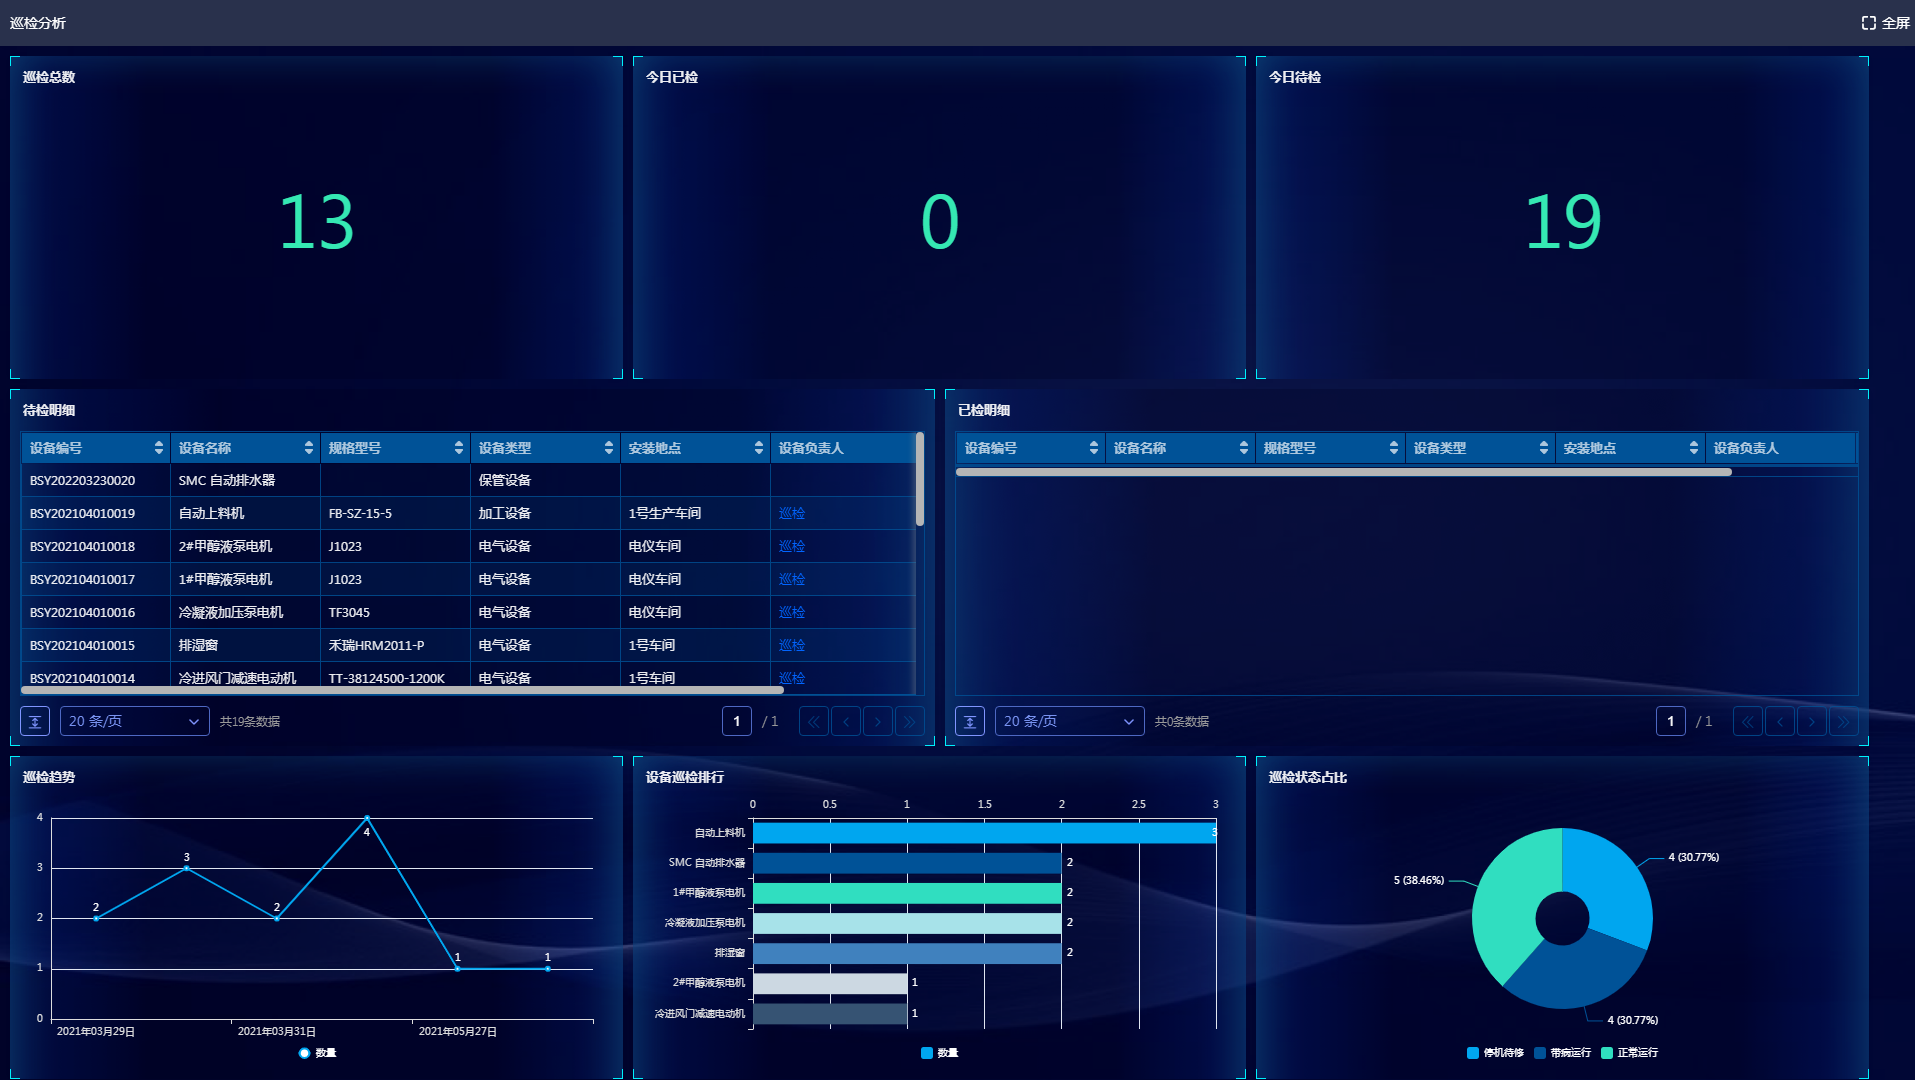Go to last page of 待检明细
This screenshot has height=1080, width=1915.
[910, 721]
